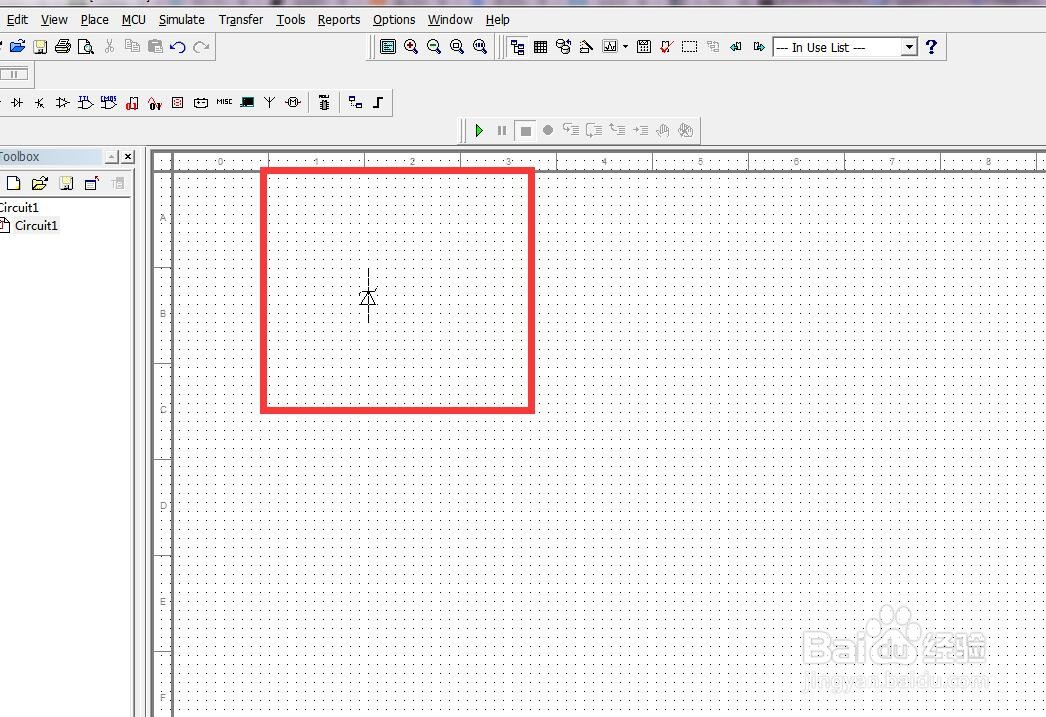
Task: Select the zener diode on the canvas
Action: (x=368, y=296)
